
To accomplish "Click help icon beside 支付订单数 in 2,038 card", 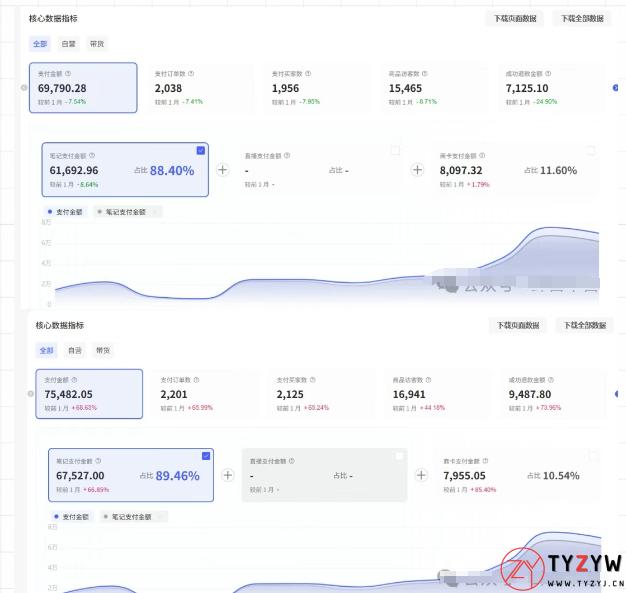I will [x=191, y=73].
